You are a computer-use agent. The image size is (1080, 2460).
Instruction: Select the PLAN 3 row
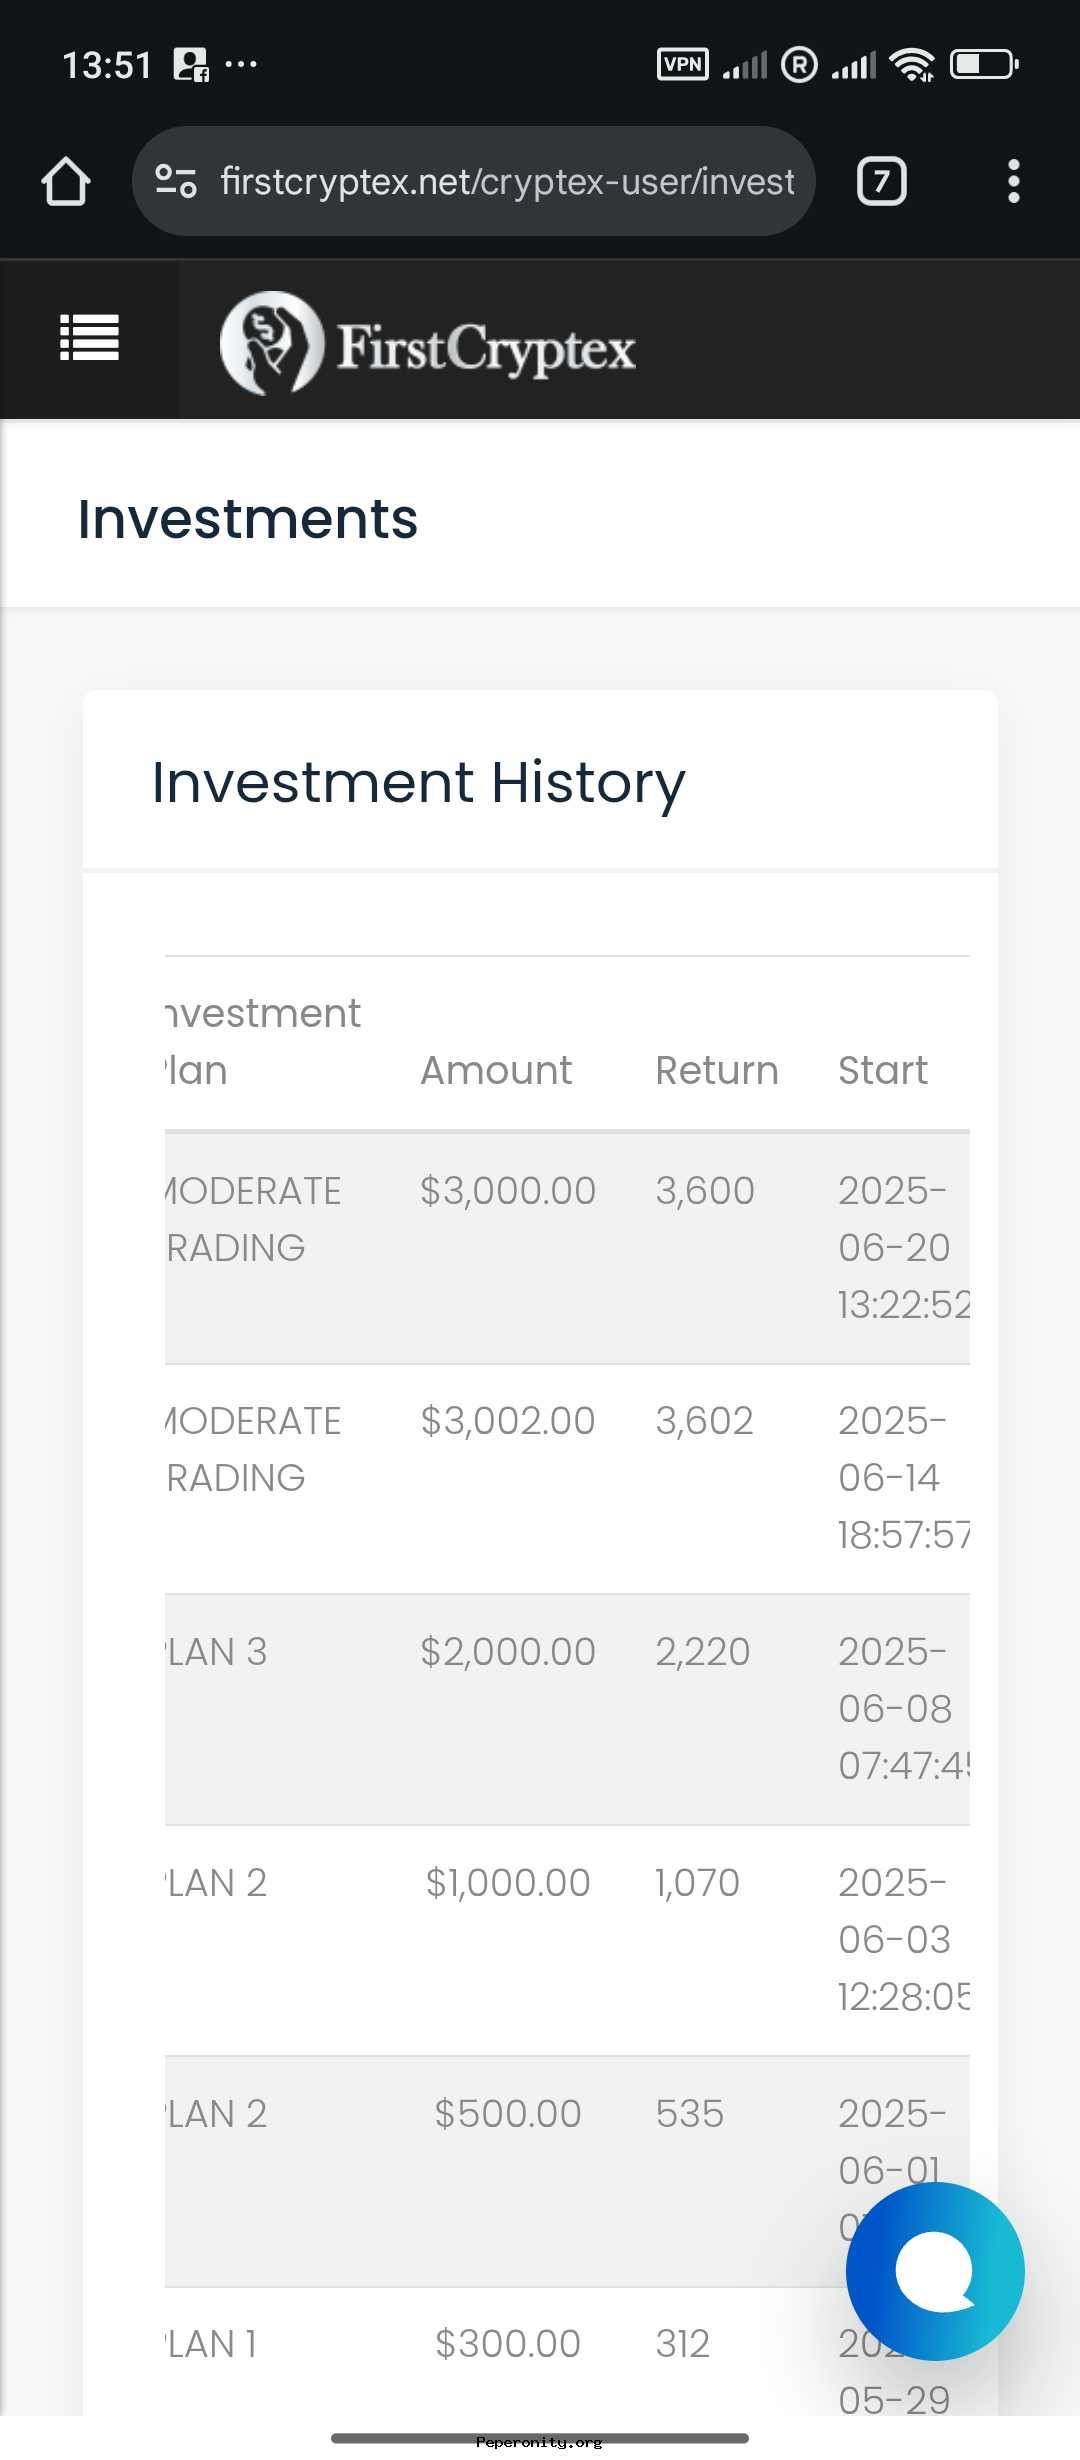[567, 1709]
